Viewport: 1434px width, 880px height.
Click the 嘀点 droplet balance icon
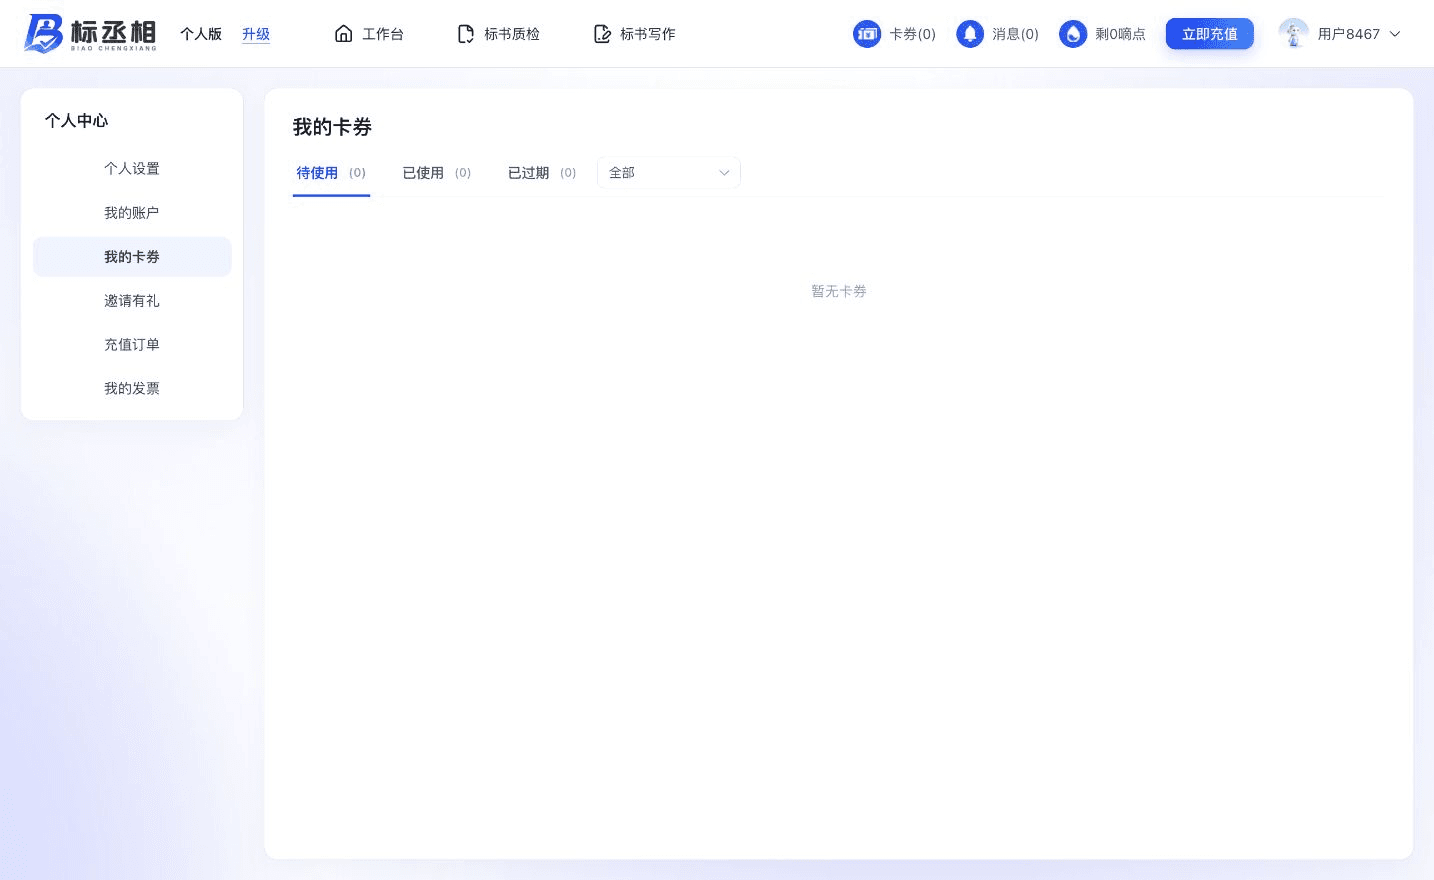pos(1073,34)
